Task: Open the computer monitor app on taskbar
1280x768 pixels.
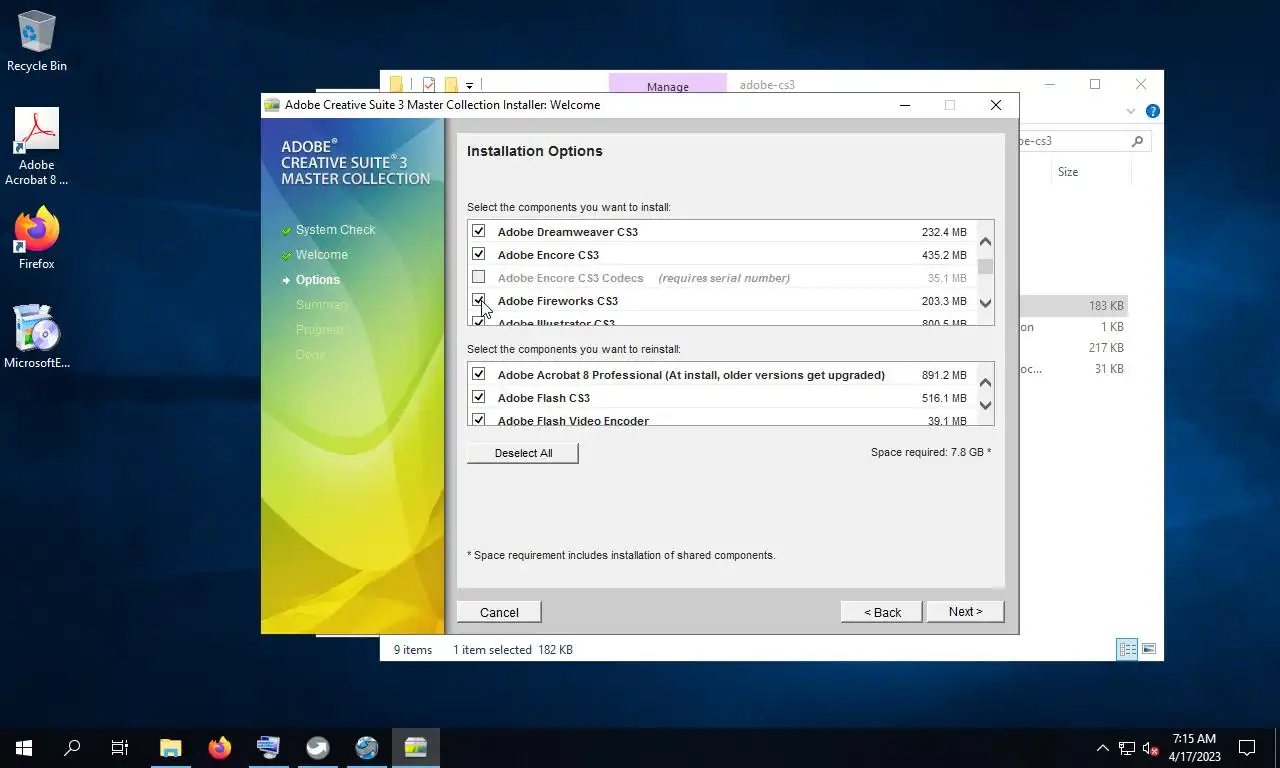Action: click(x=268, y=747)
